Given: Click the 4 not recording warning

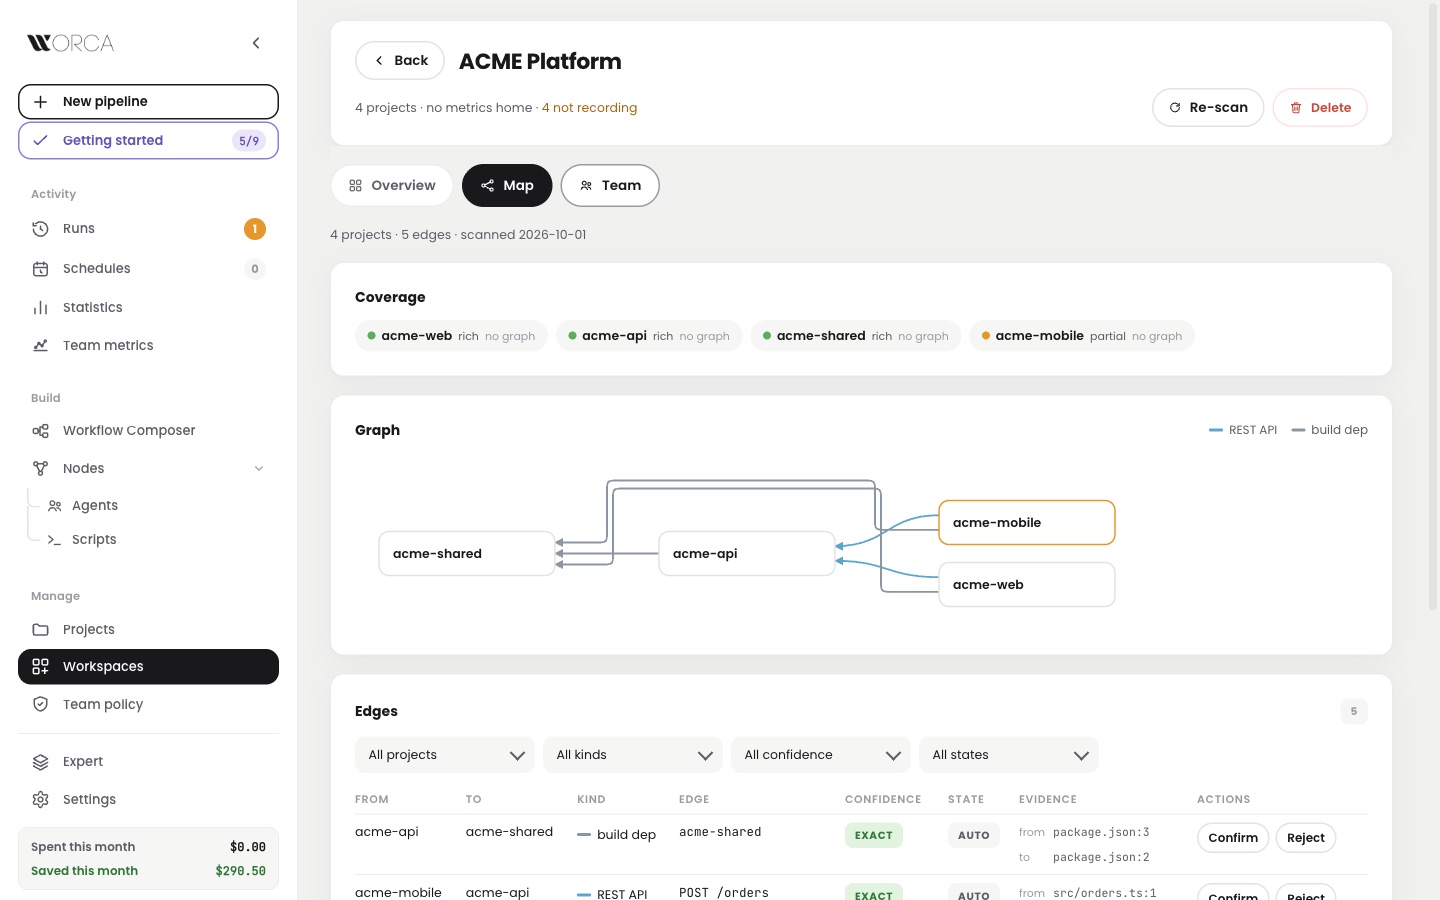Looking at the screenshot, I should pos(589,108).
